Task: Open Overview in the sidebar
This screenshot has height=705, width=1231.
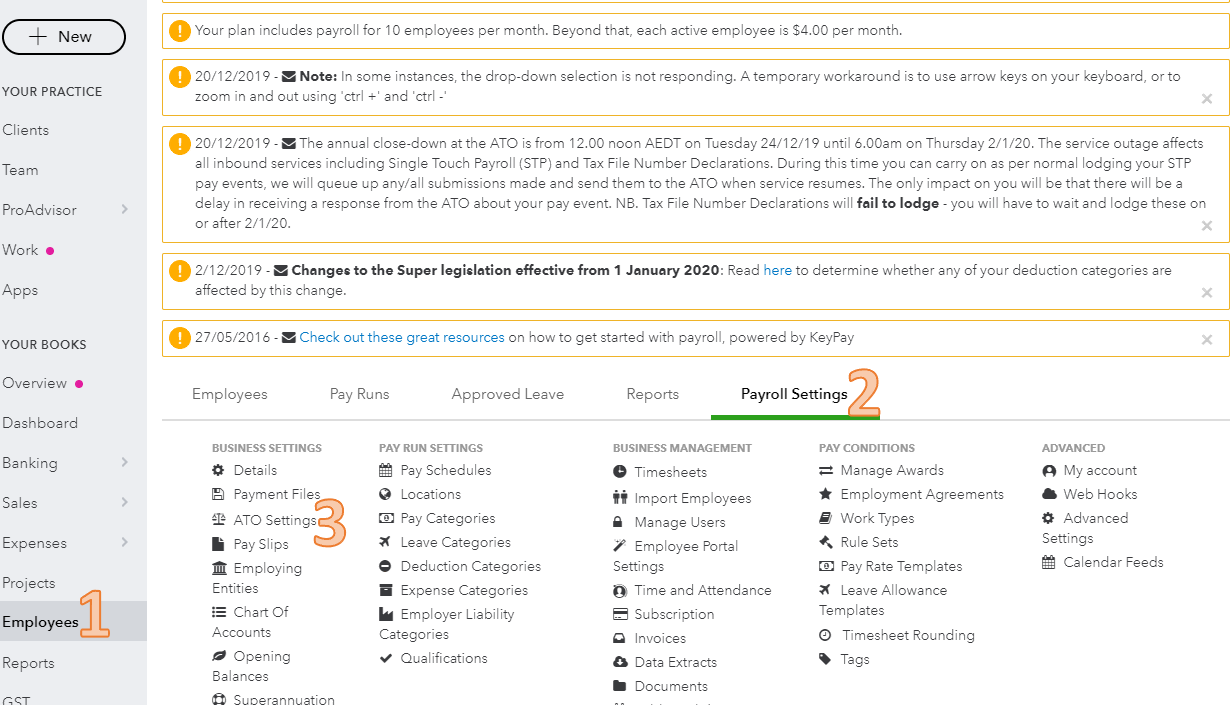Action: click(x=35, y=383)
